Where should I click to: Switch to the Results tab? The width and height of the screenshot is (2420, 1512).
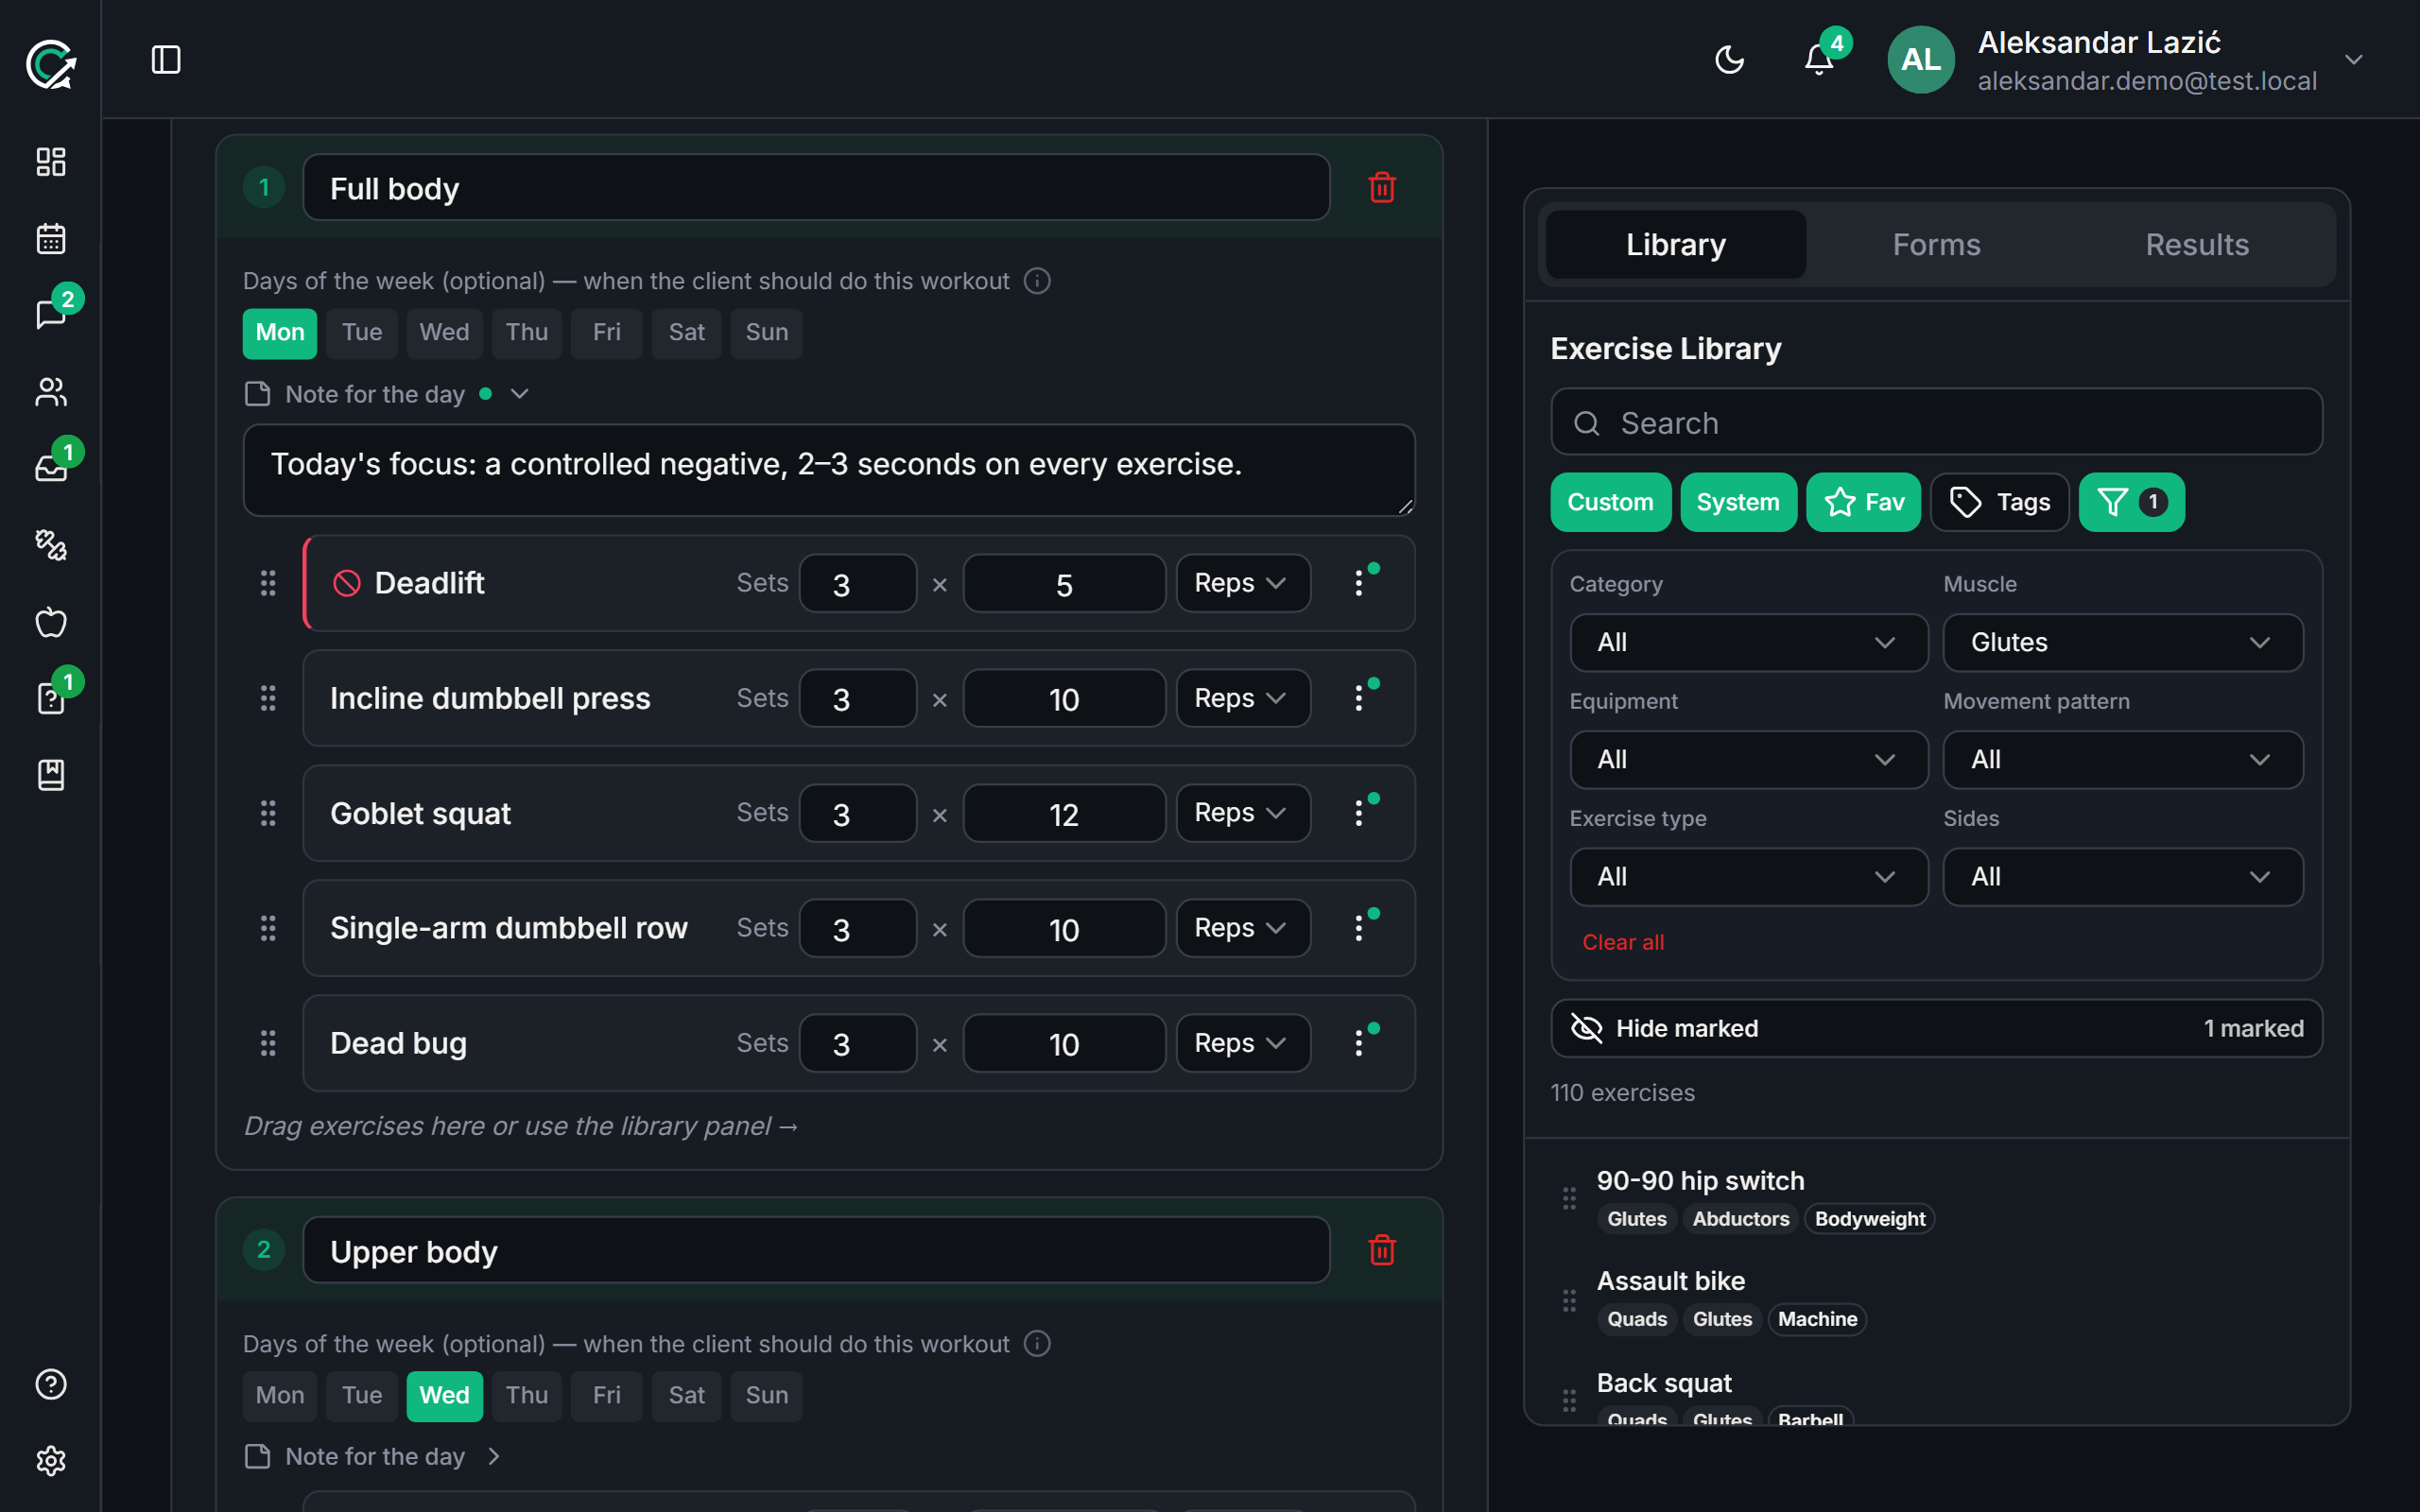tap(2197, 245)
